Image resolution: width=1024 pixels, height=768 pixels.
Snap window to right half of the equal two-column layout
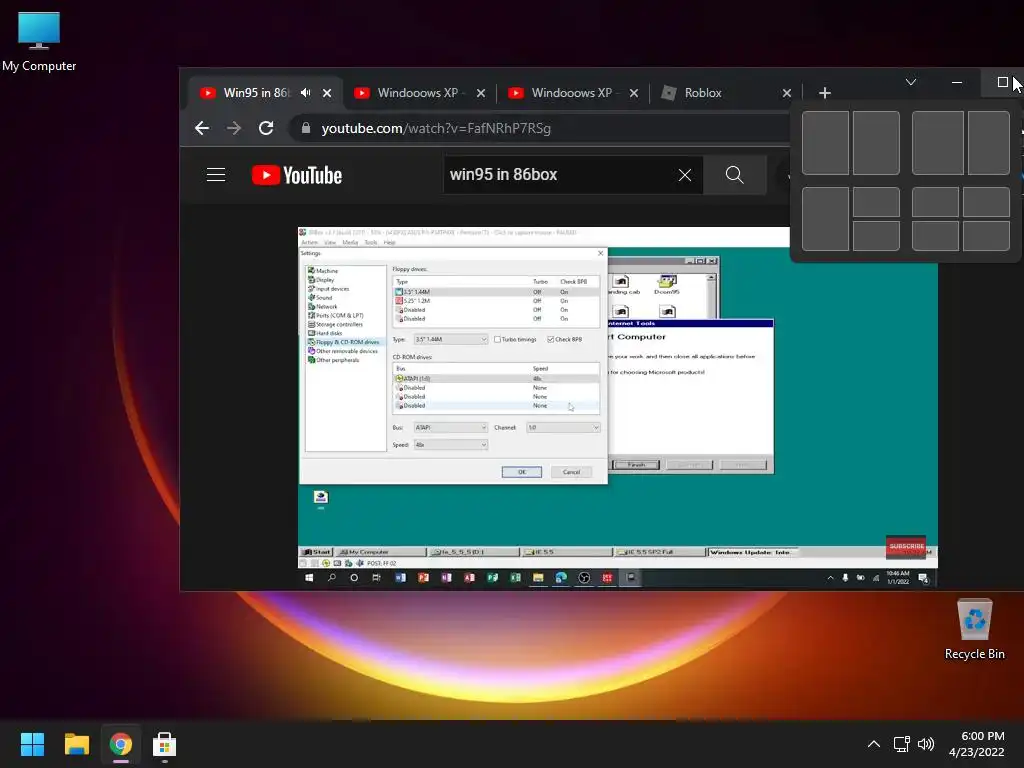tap(876, 143)
